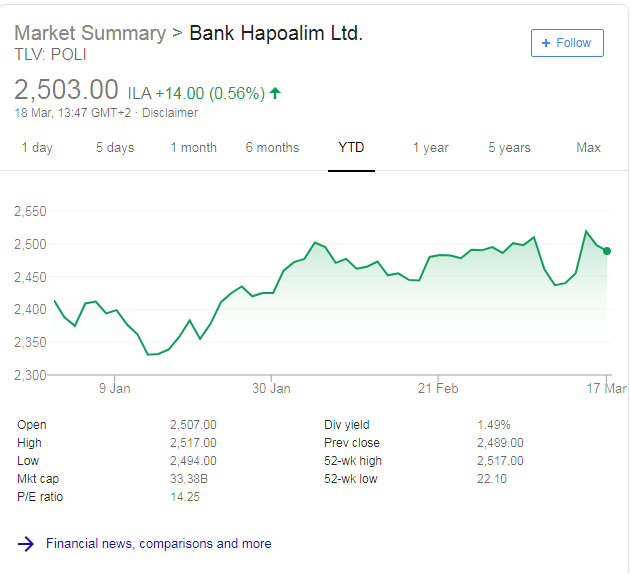Viewport: 630px width, 574px height.
Task: Click the 21 Feb date axis label
Action: point(438,388)
